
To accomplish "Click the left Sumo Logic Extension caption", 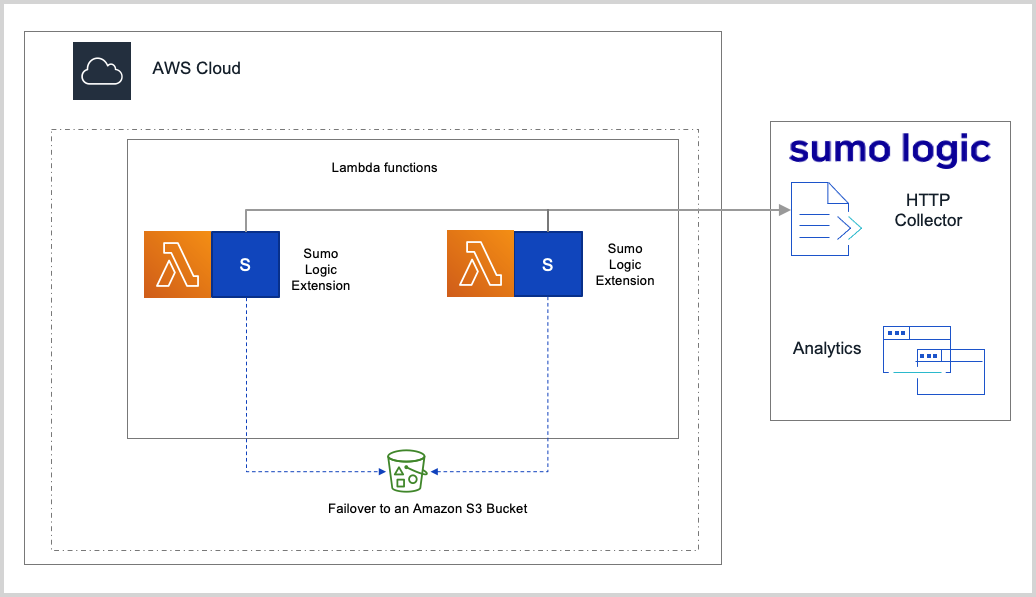I will (320, 265).
